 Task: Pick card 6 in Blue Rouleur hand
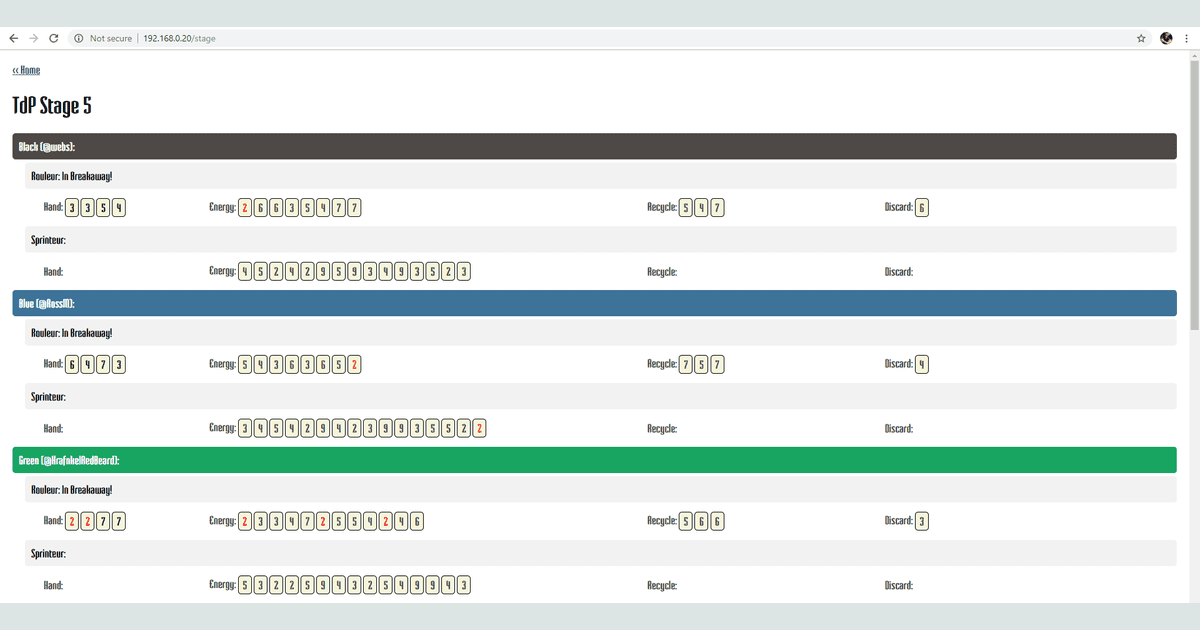[x=72, y=364]
